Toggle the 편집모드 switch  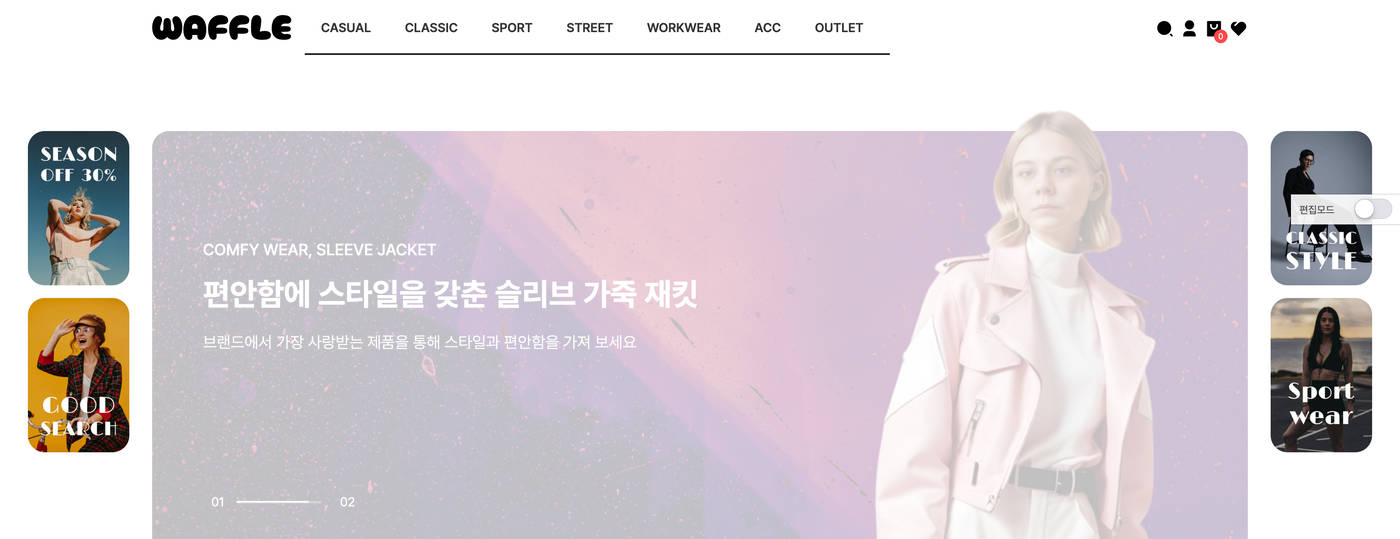point(1372,209)
